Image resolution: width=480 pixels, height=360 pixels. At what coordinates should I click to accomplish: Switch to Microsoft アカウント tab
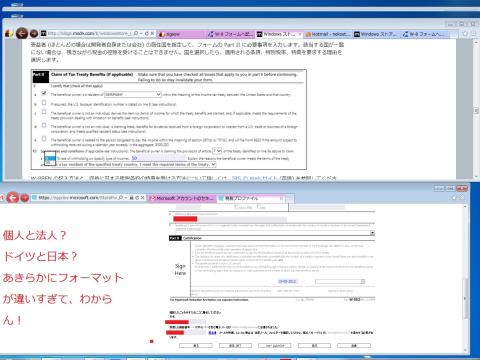(182, 198)
